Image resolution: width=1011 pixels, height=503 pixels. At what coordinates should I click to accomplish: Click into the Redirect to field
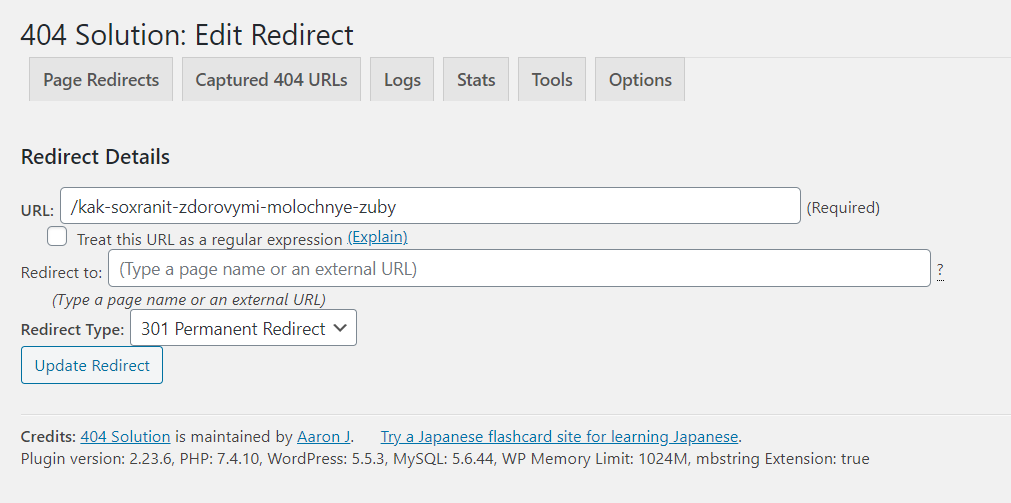pyautogui.click(x=519, y=268)
